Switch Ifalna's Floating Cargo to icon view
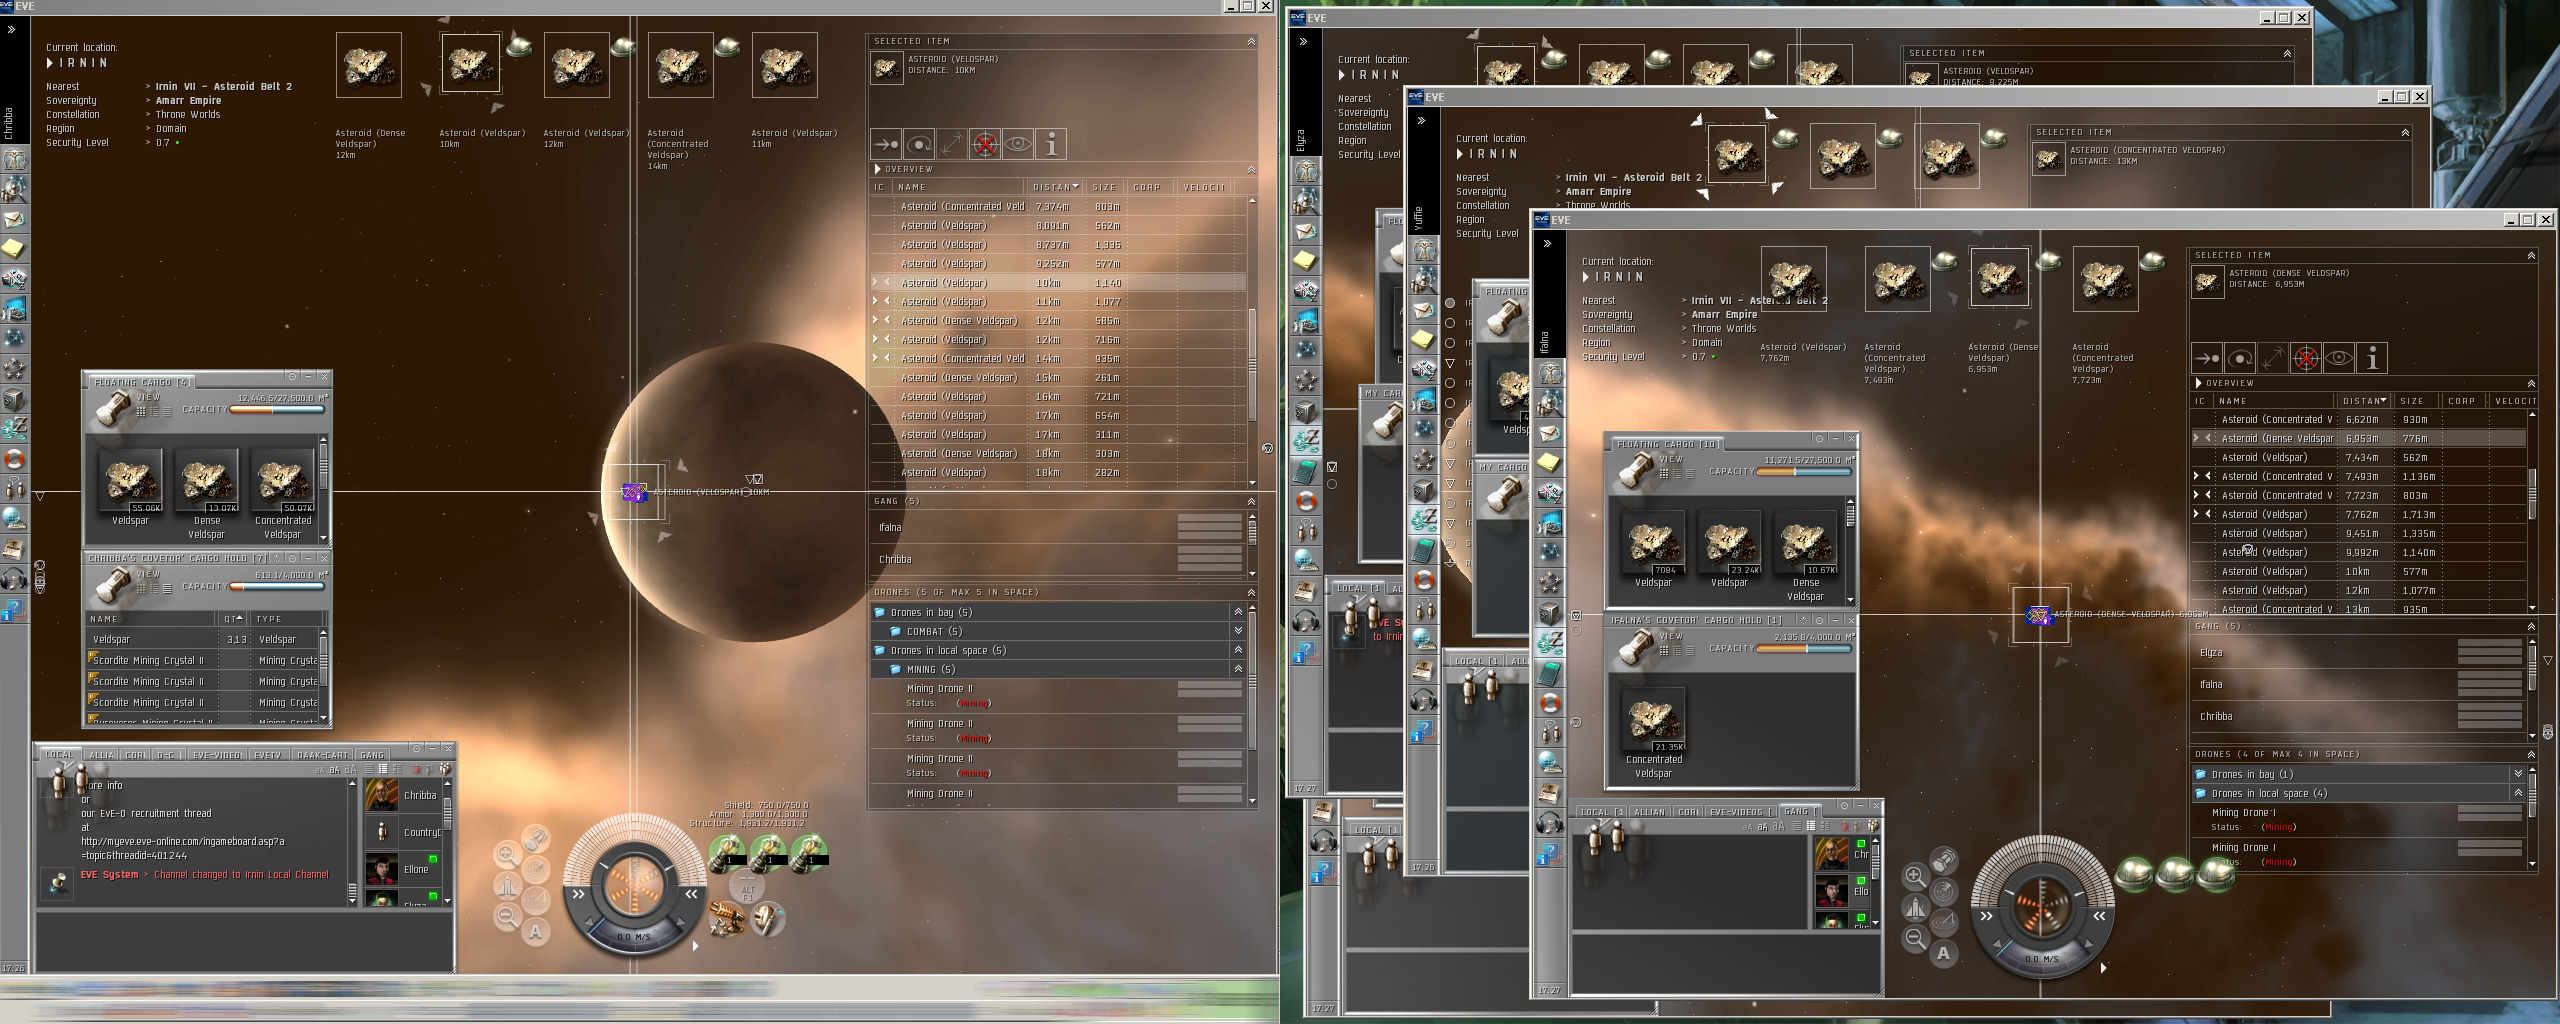This screenshot has height=1024, width=2560. coord(1664,472)
